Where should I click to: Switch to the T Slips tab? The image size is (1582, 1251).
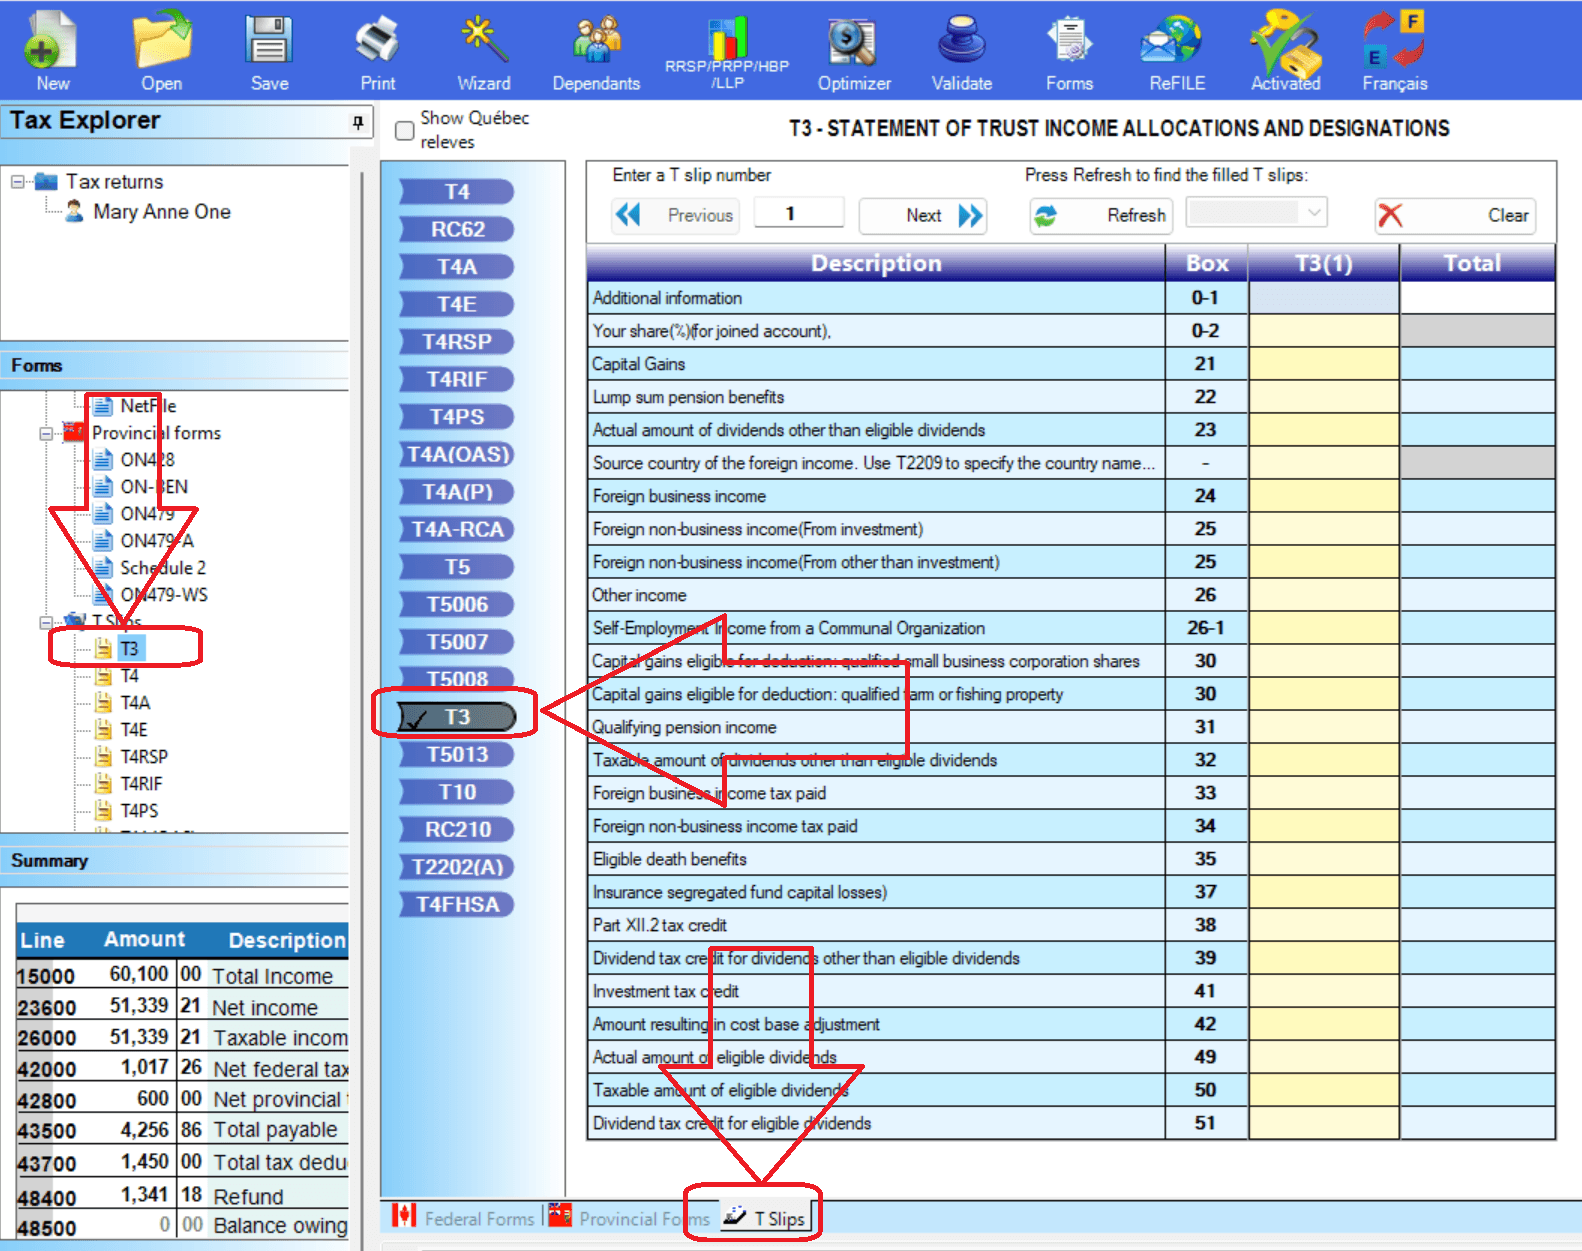(x=766, y=1218)
